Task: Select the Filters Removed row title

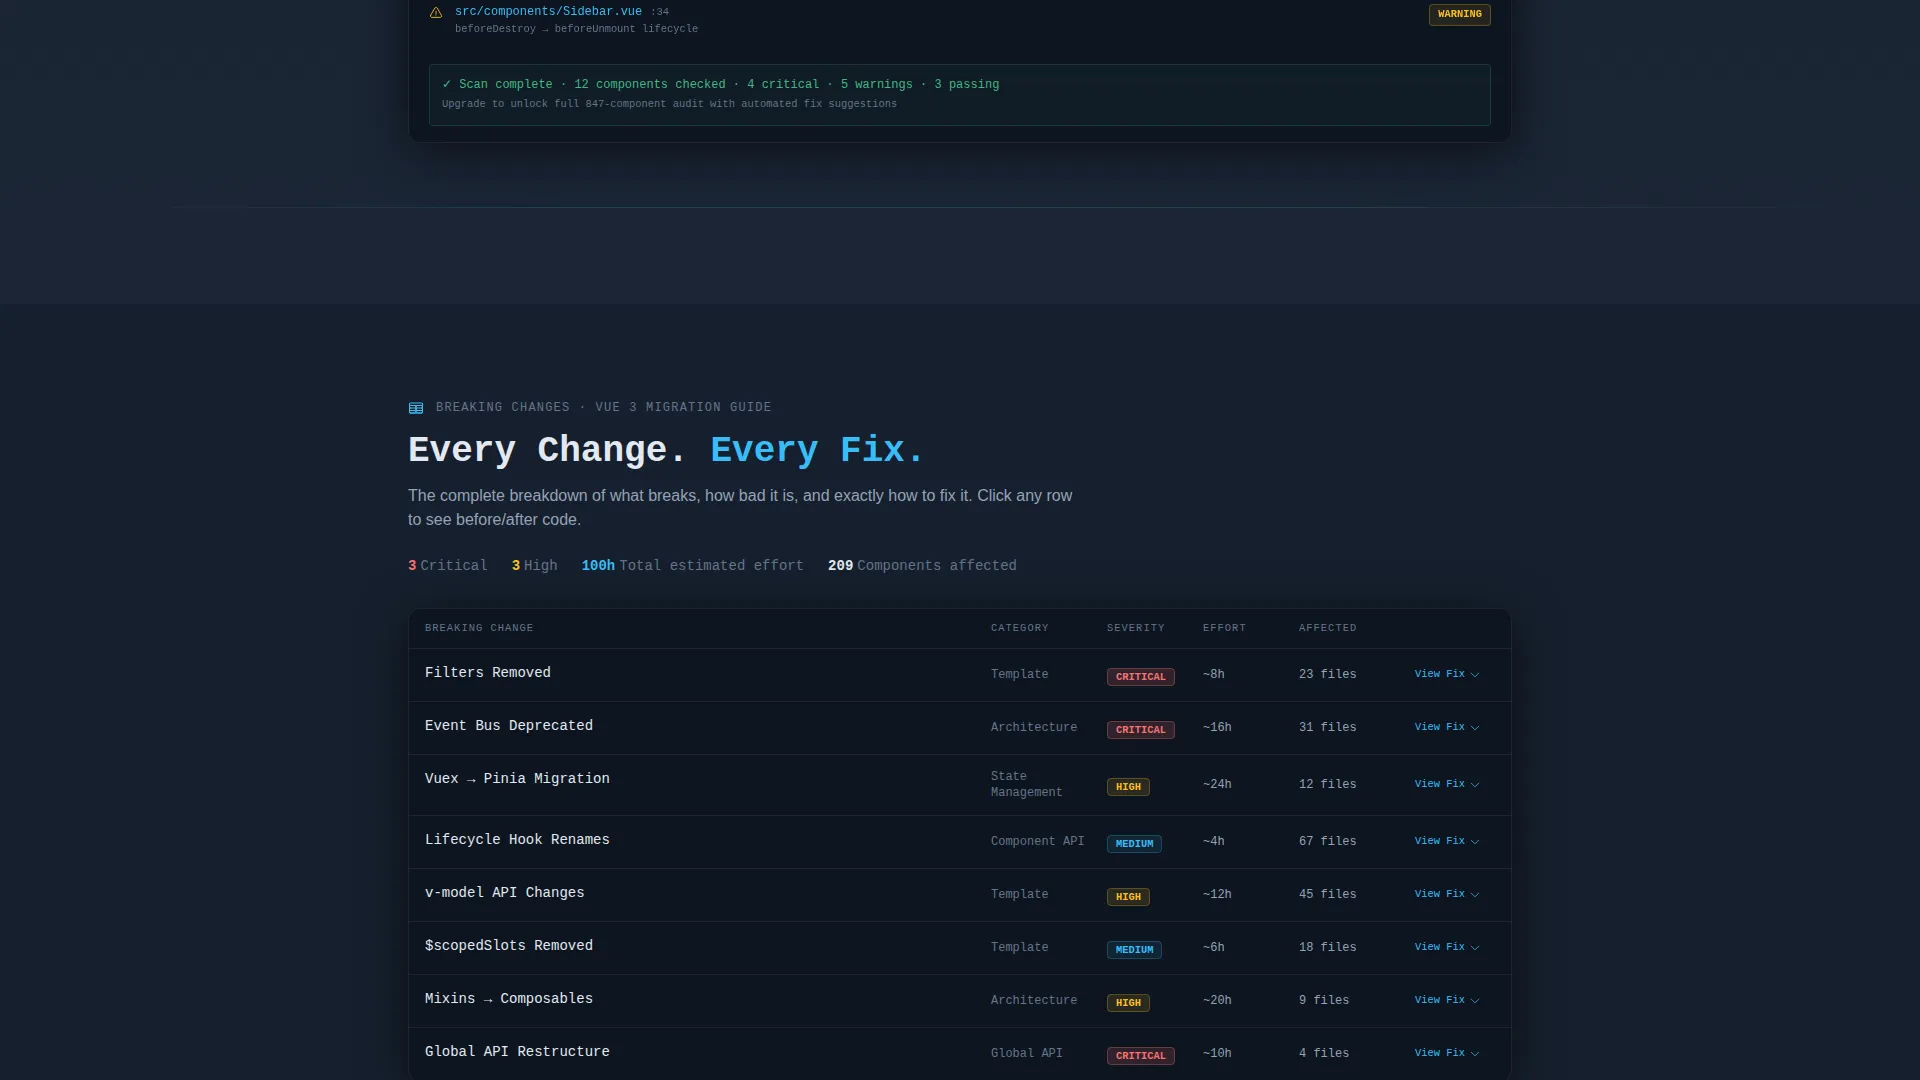Action: 488,673
